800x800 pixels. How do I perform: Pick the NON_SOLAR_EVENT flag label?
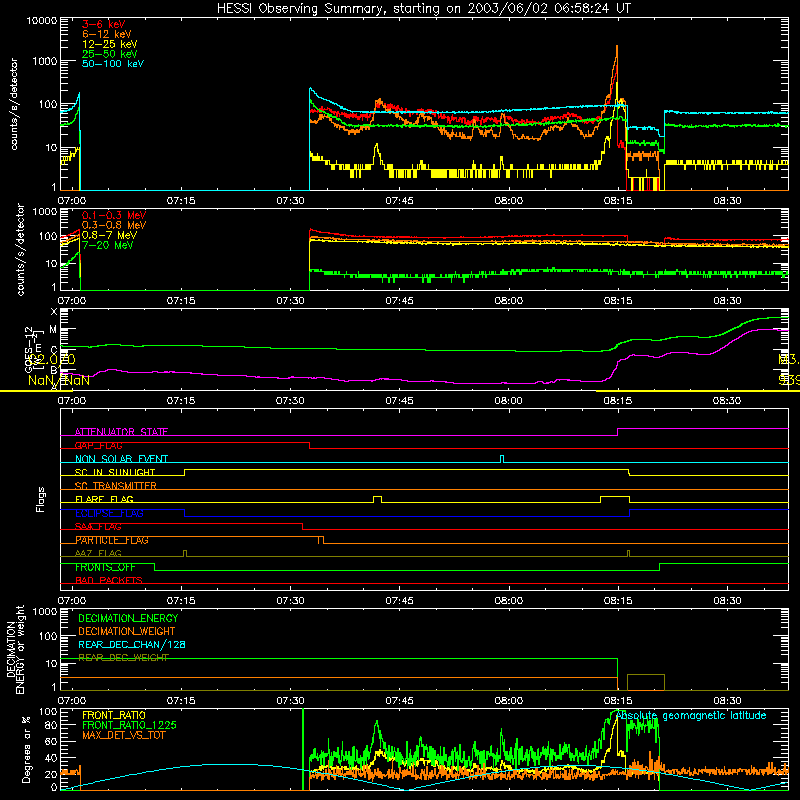tap(121, 459)
